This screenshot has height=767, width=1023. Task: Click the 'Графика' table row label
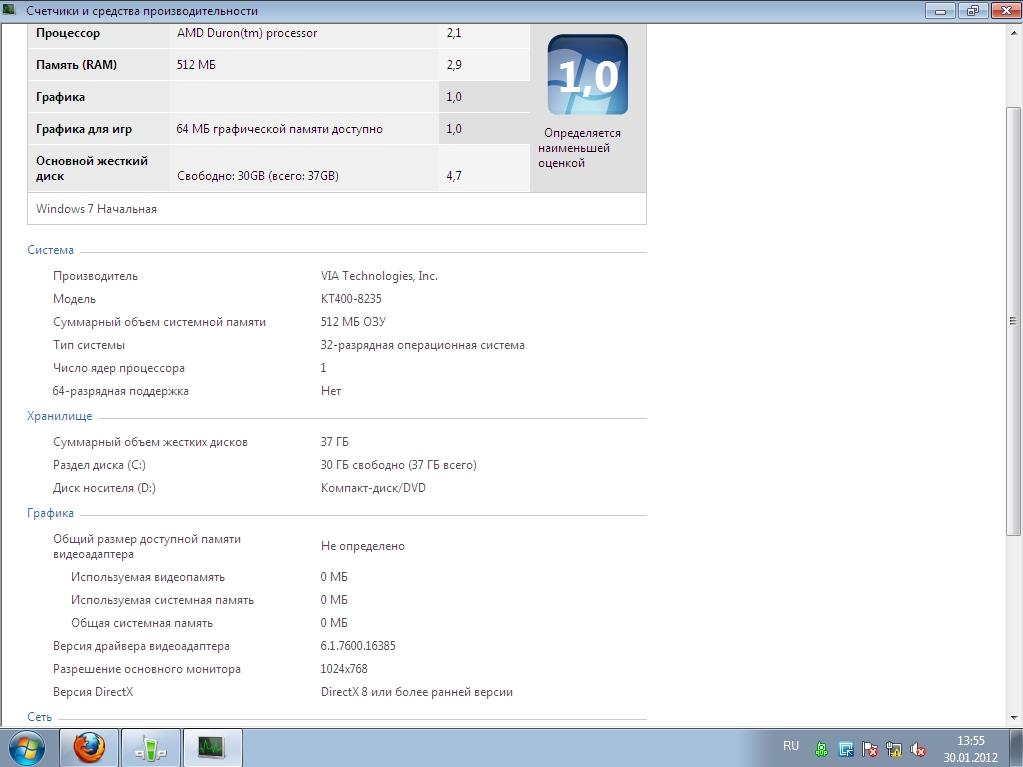[x=60, y=97]
